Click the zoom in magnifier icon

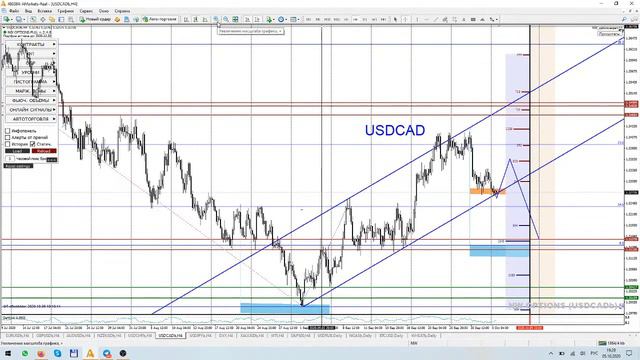click(x=216, y=19)
